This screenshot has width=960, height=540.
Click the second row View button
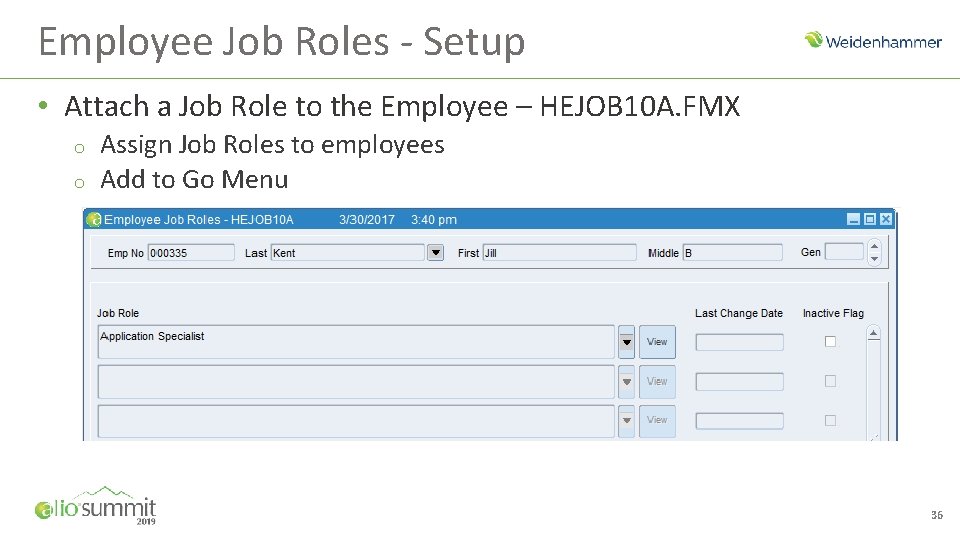(x=657, y=381)
